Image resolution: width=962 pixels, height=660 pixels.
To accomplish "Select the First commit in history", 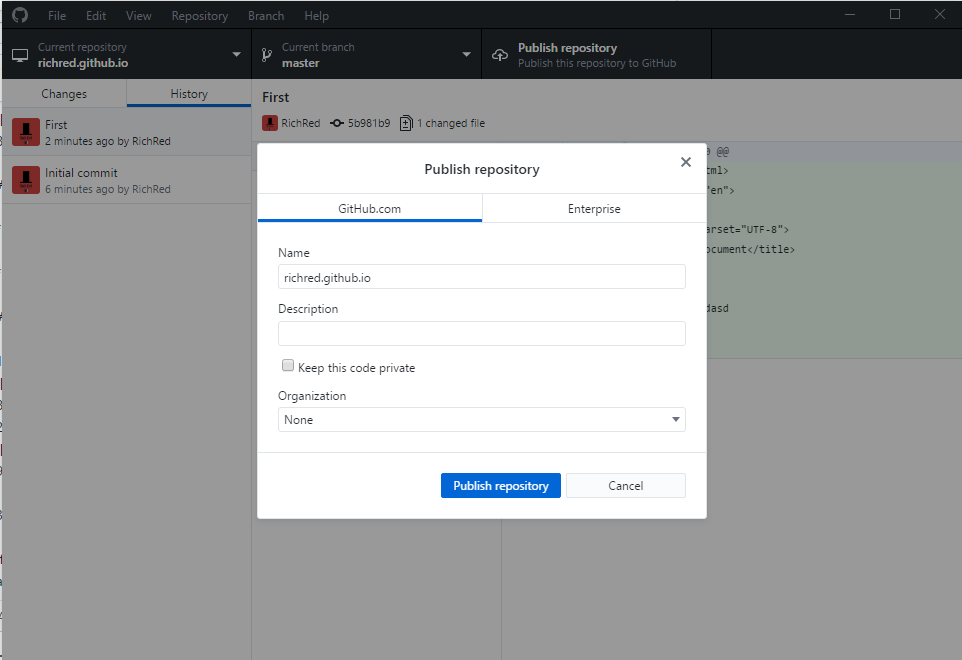I will click(126, 132).
